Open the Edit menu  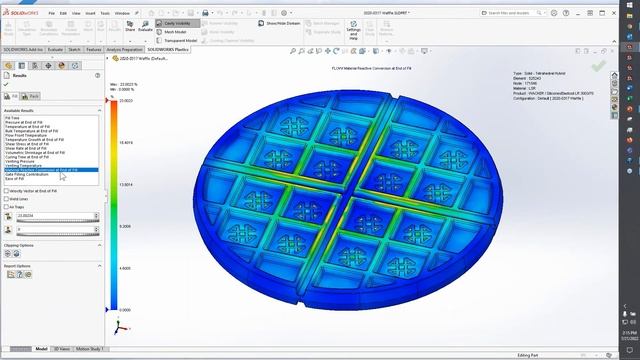[x=63, y=13]
